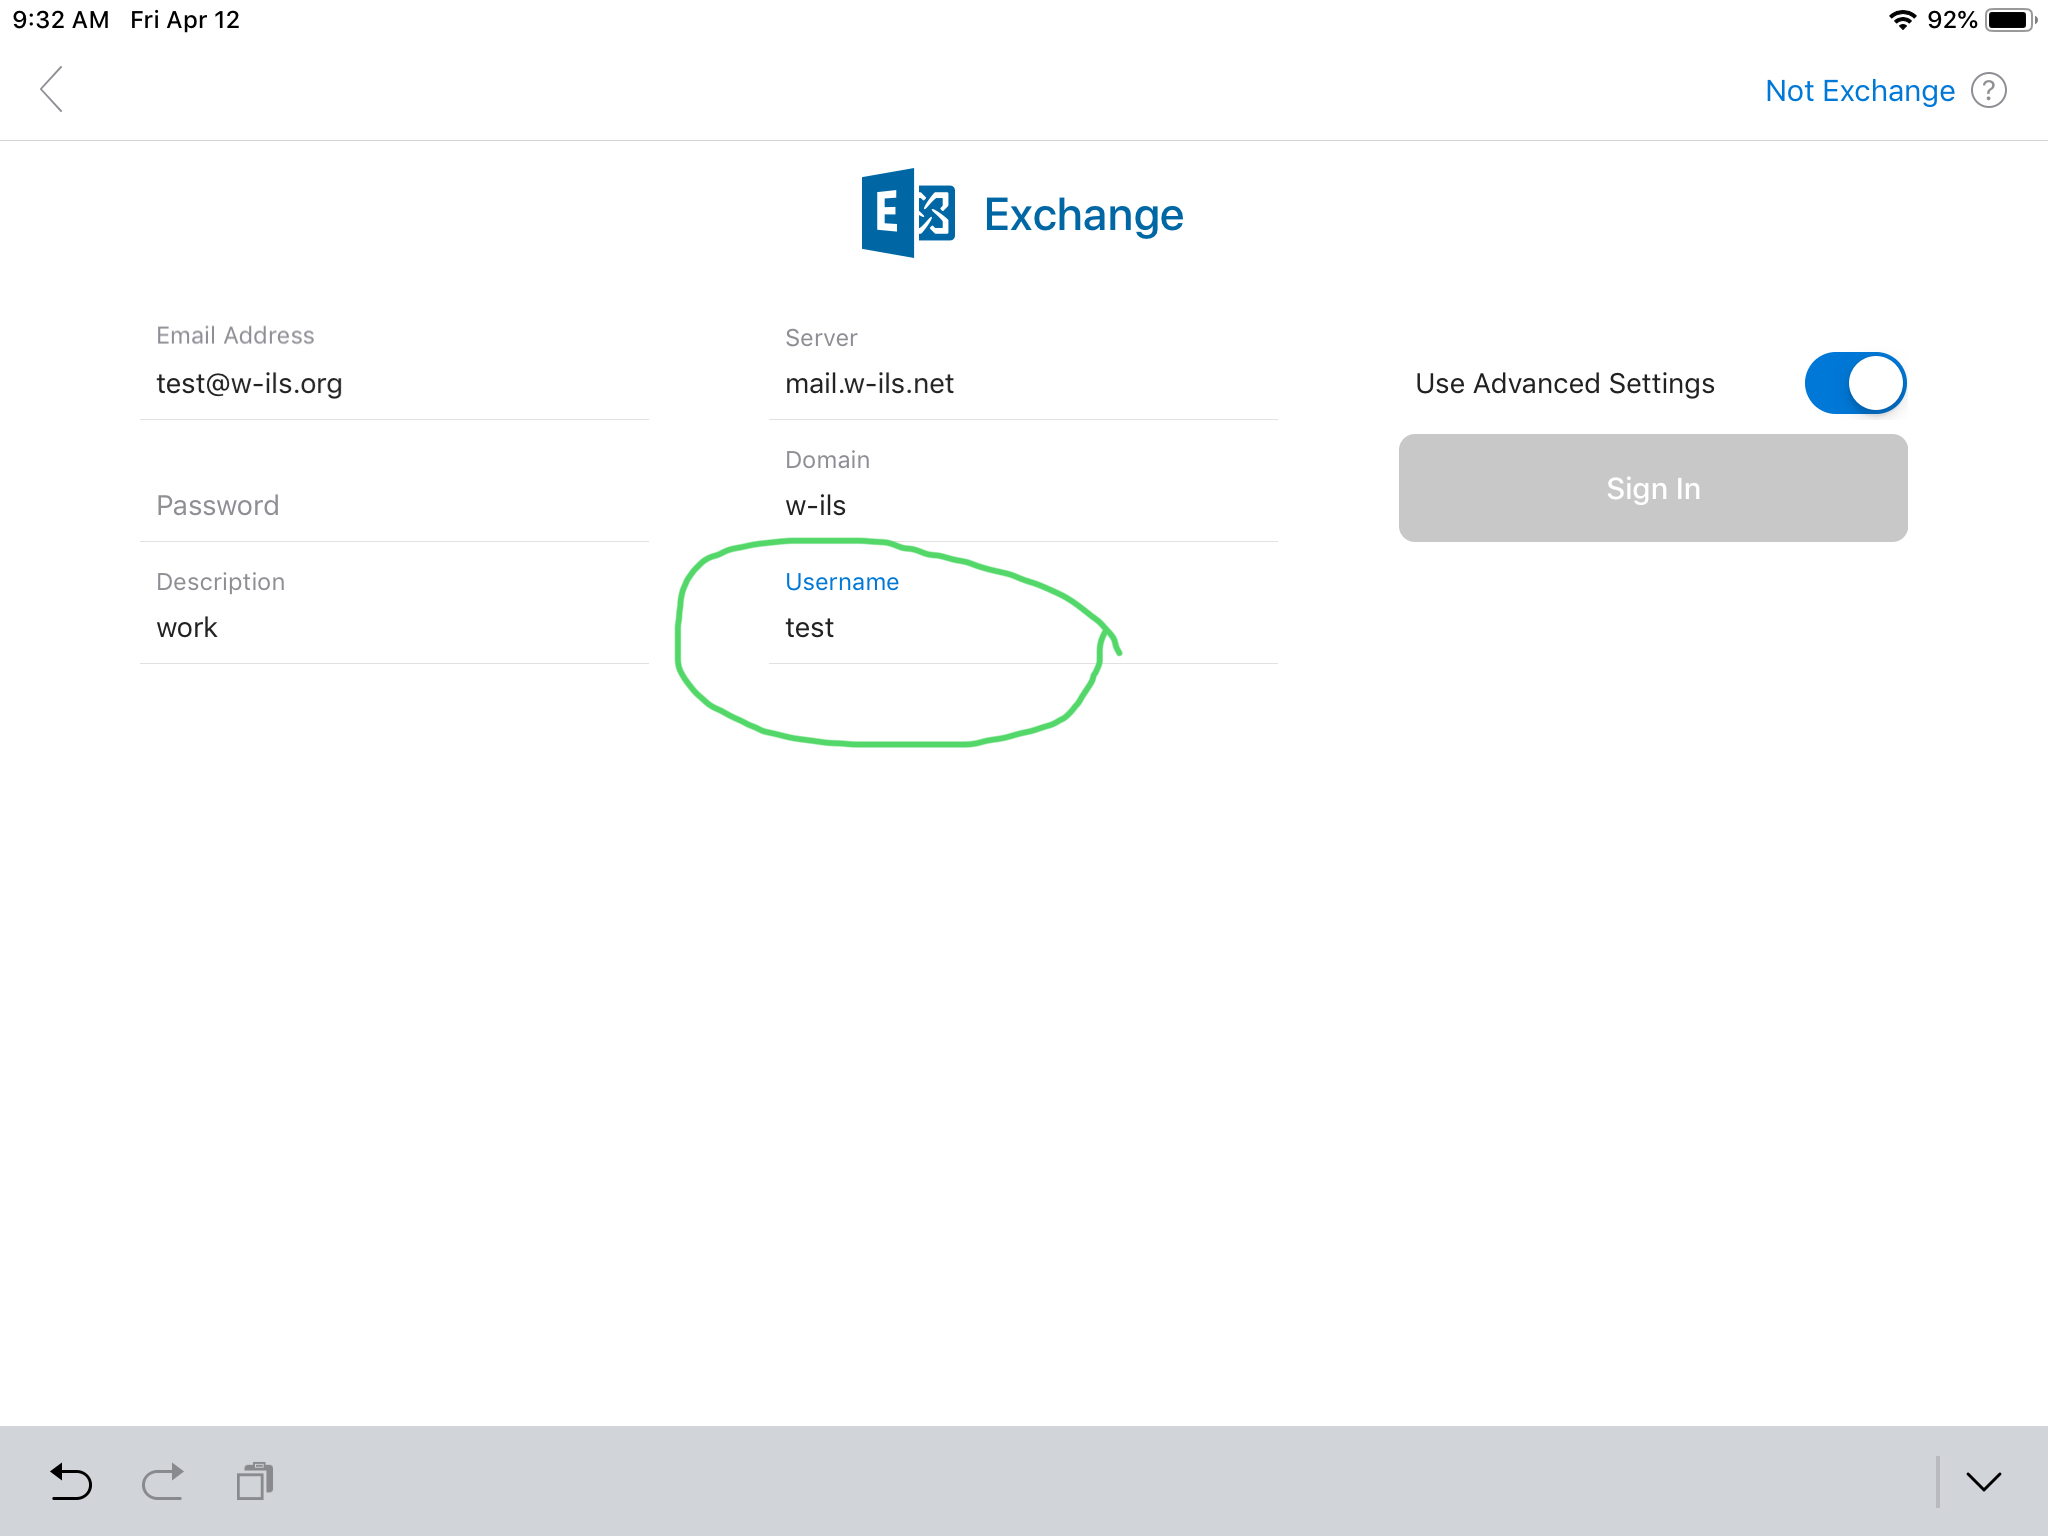Image resolution: width=2048 pixels, height=1536 pixels.
Task: Tap the Not Exchange link
Action: (x=1859, y=91)
